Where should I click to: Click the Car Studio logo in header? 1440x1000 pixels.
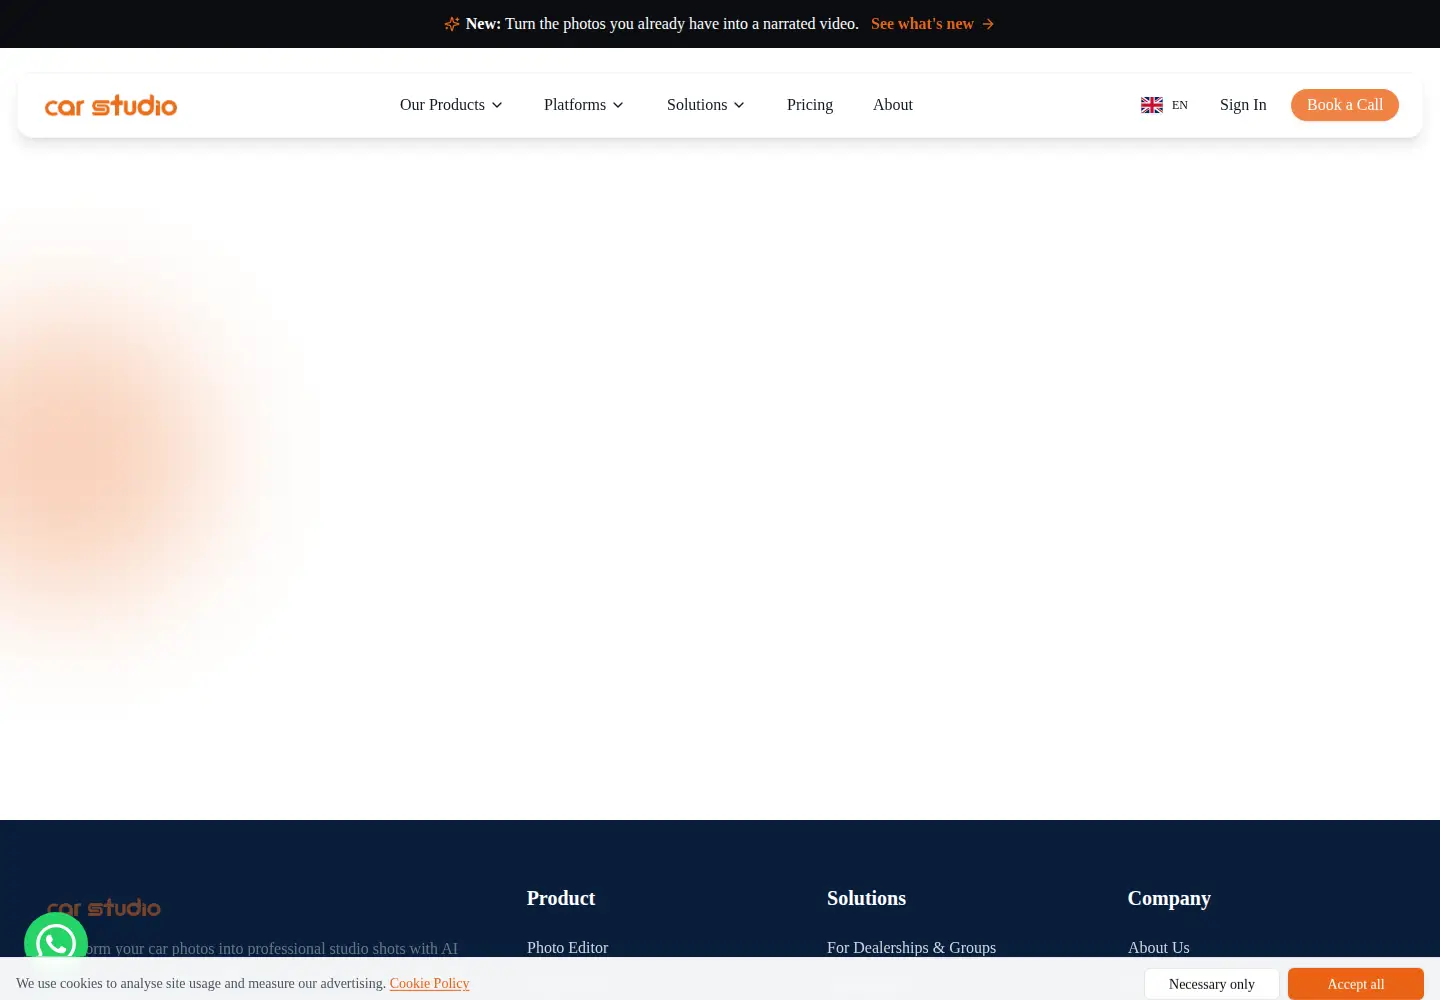pos(111,105)
